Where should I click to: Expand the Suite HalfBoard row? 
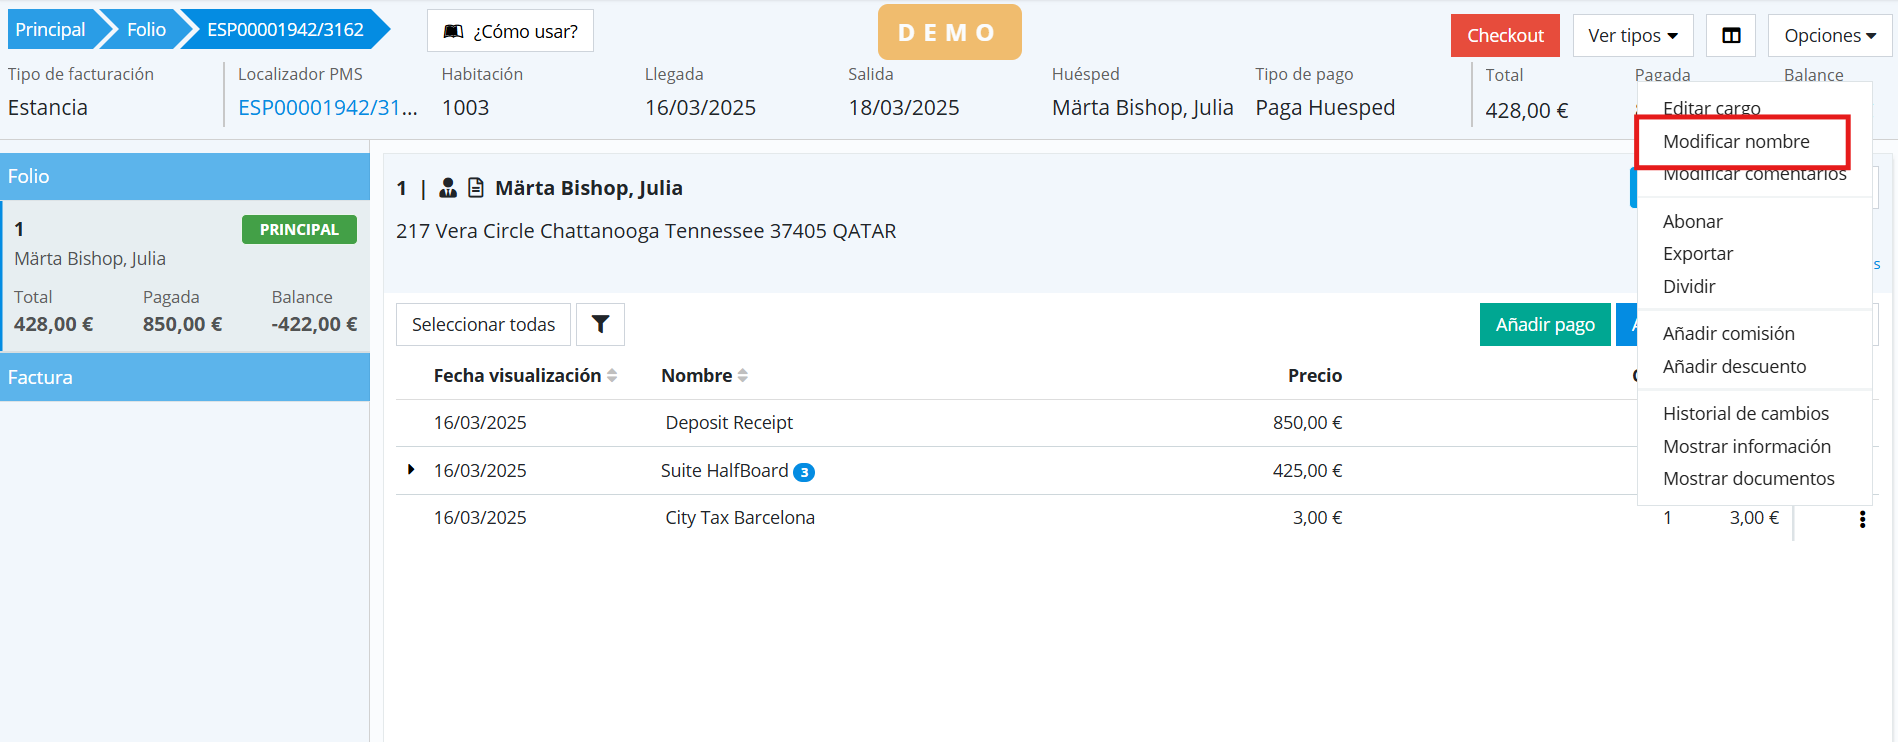(x=411, y=470)
